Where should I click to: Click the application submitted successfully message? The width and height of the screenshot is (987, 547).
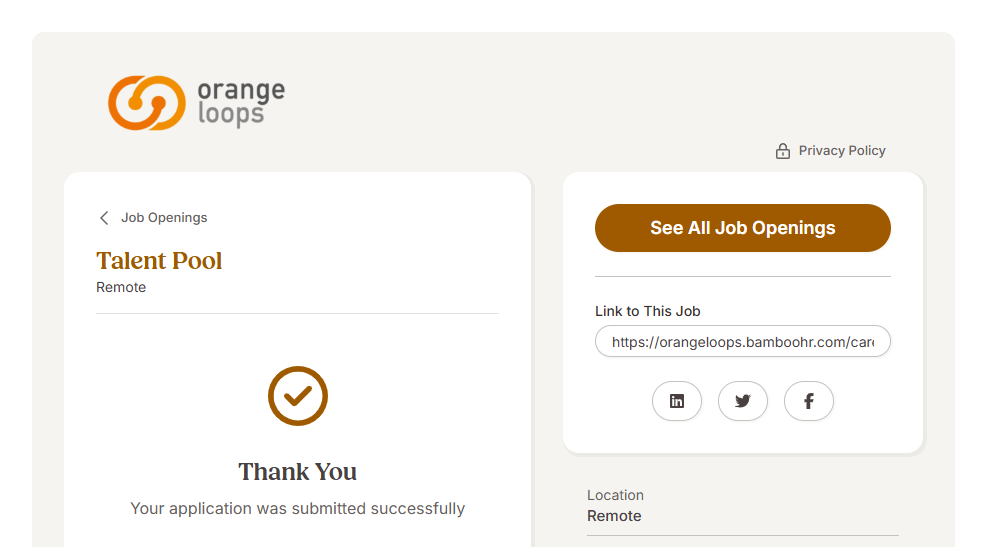[x=298, y=509]
